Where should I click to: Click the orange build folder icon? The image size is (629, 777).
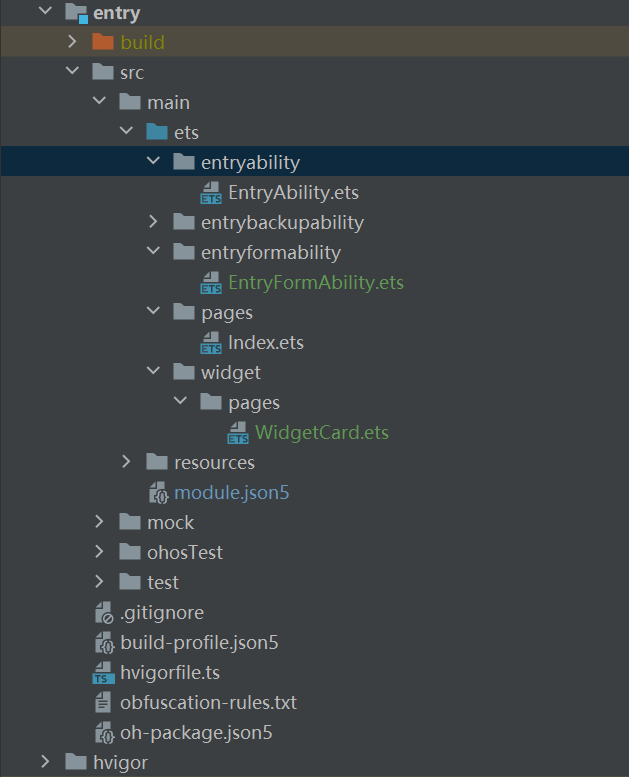tap(103, 42)
